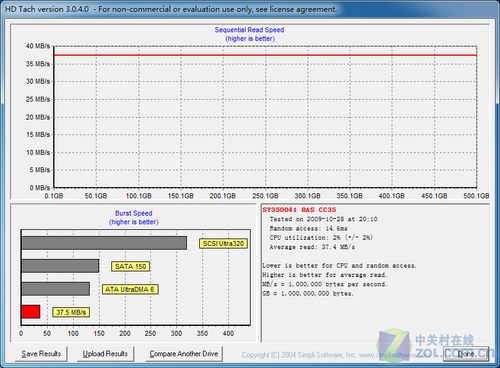Click 'GB = 1,000,000,000 bytes' line
500x368 pixels.
308,294
